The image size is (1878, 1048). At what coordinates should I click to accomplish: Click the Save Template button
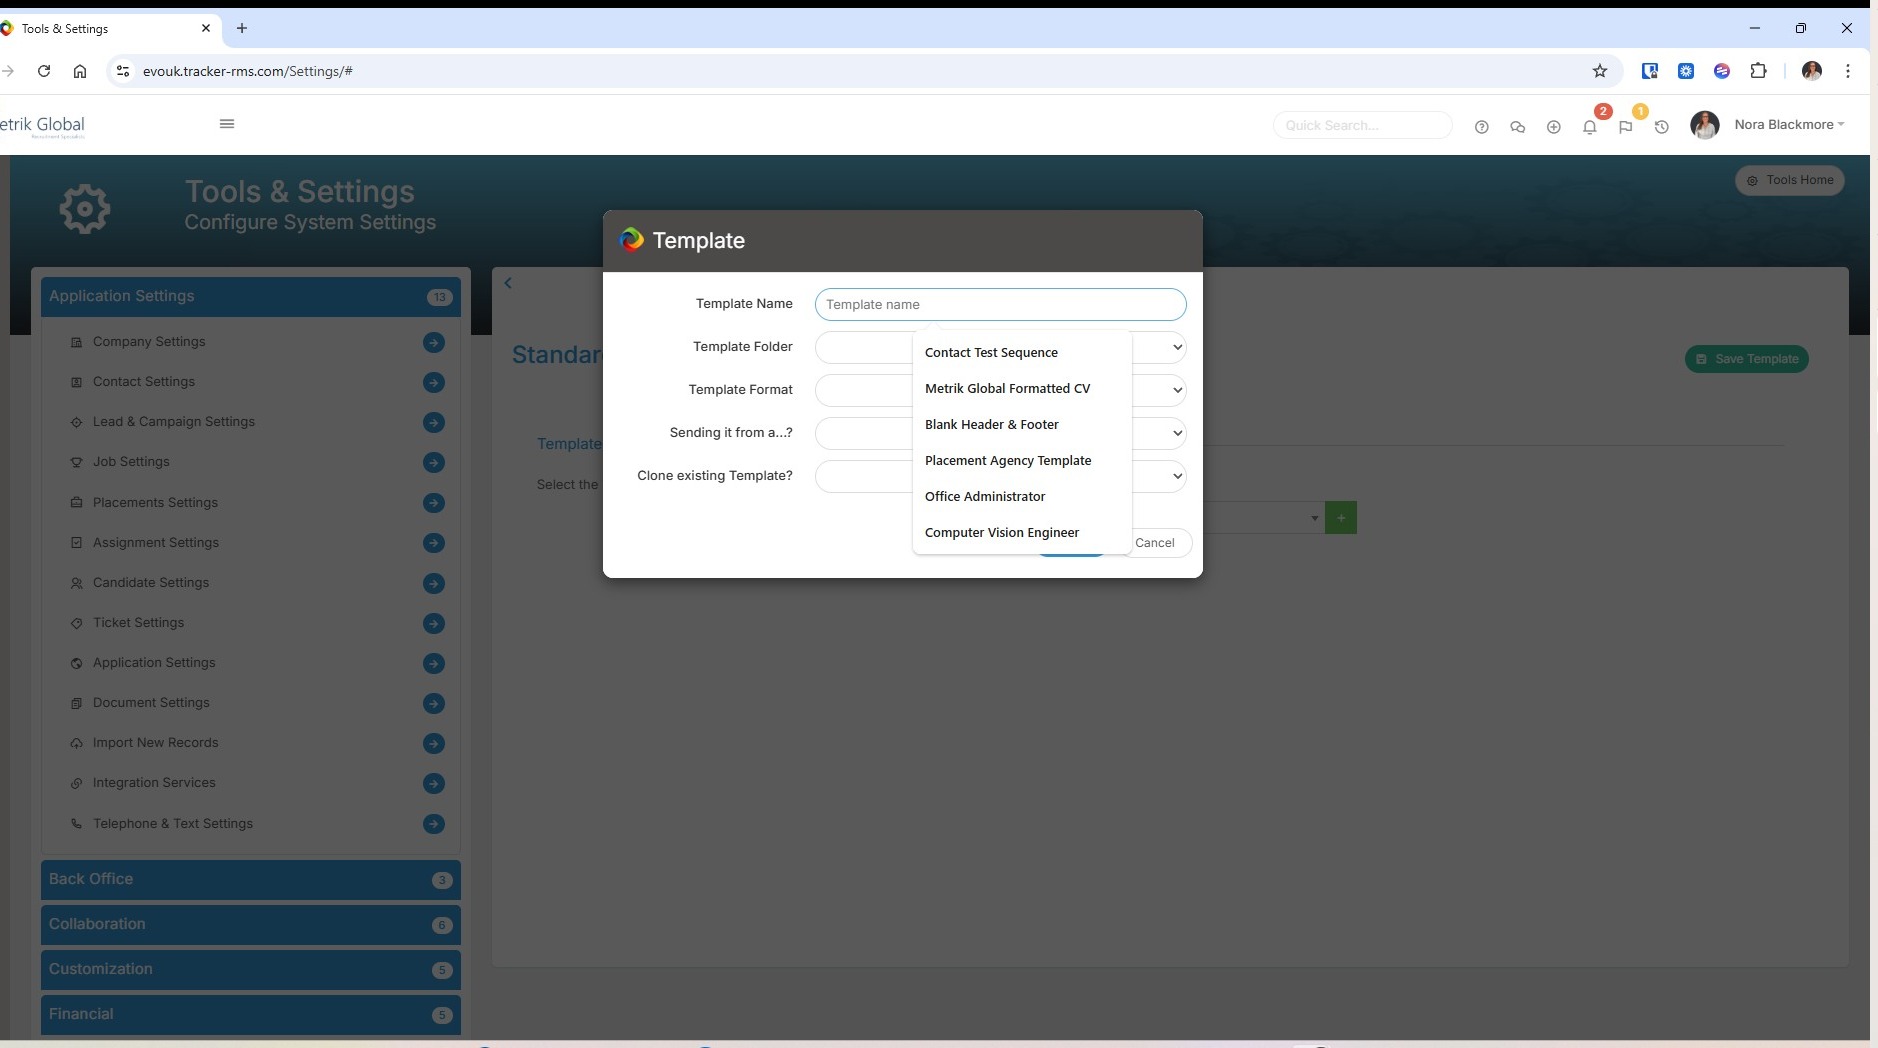coord(1746,359)
